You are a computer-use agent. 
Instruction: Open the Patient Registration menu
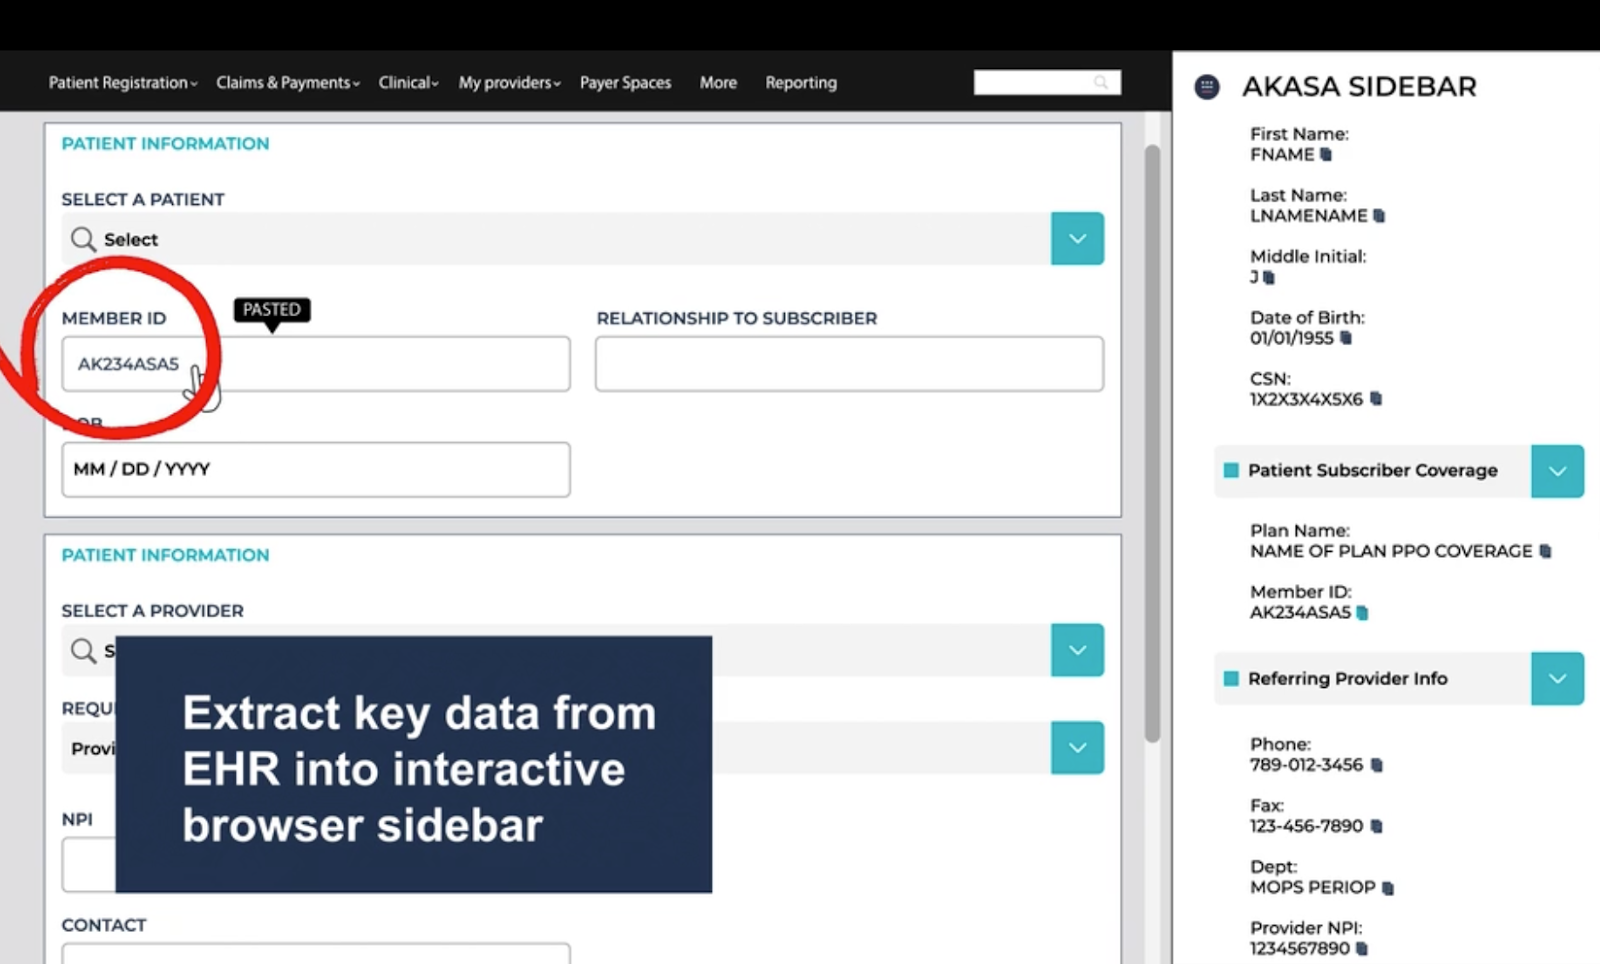pos(123,83)
